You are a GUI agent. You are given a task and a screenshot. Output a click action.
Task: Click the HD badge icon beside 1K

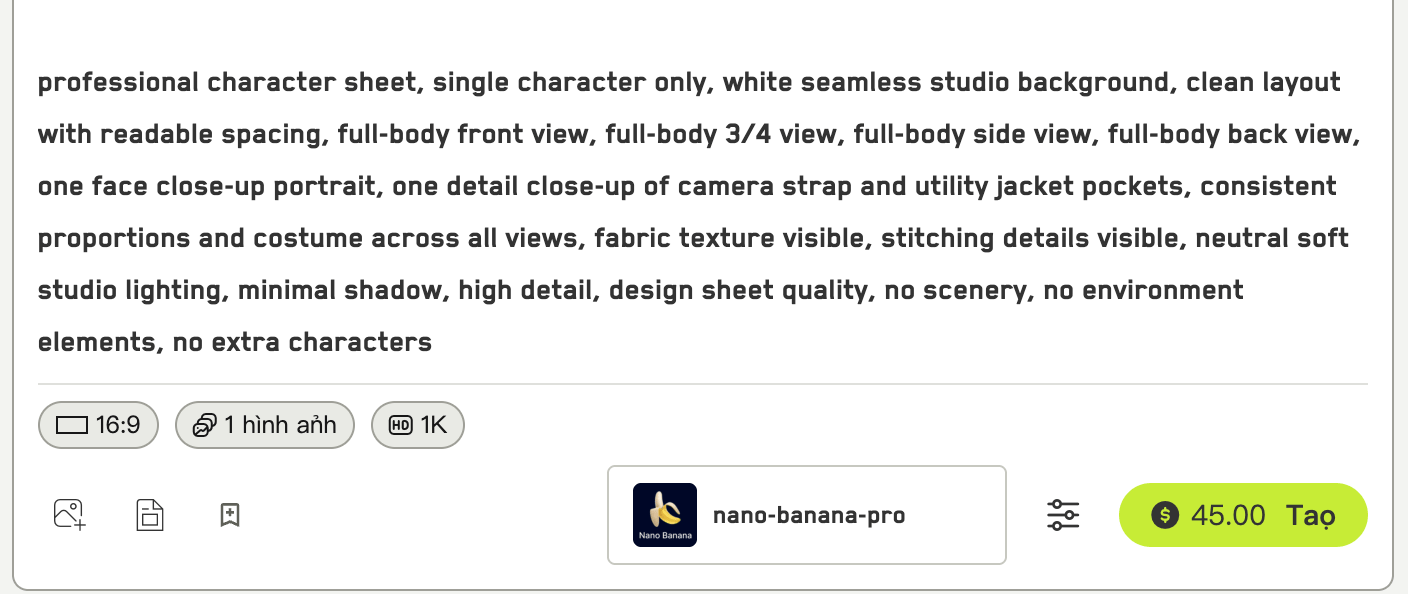(400, 425)
